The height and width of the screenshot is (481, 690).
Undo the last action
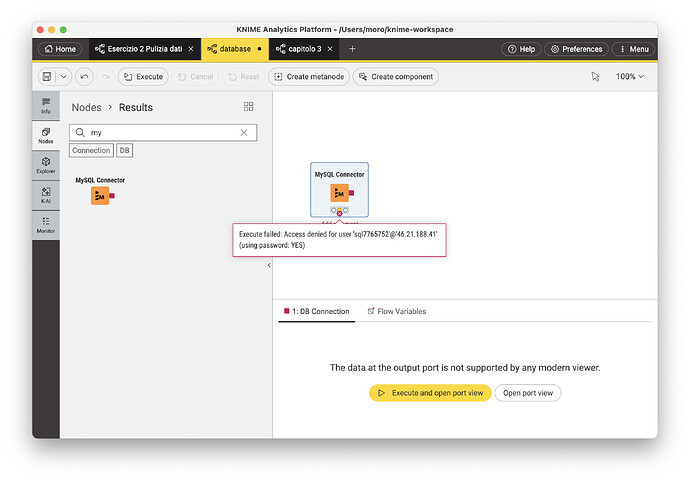pos(84,77)
